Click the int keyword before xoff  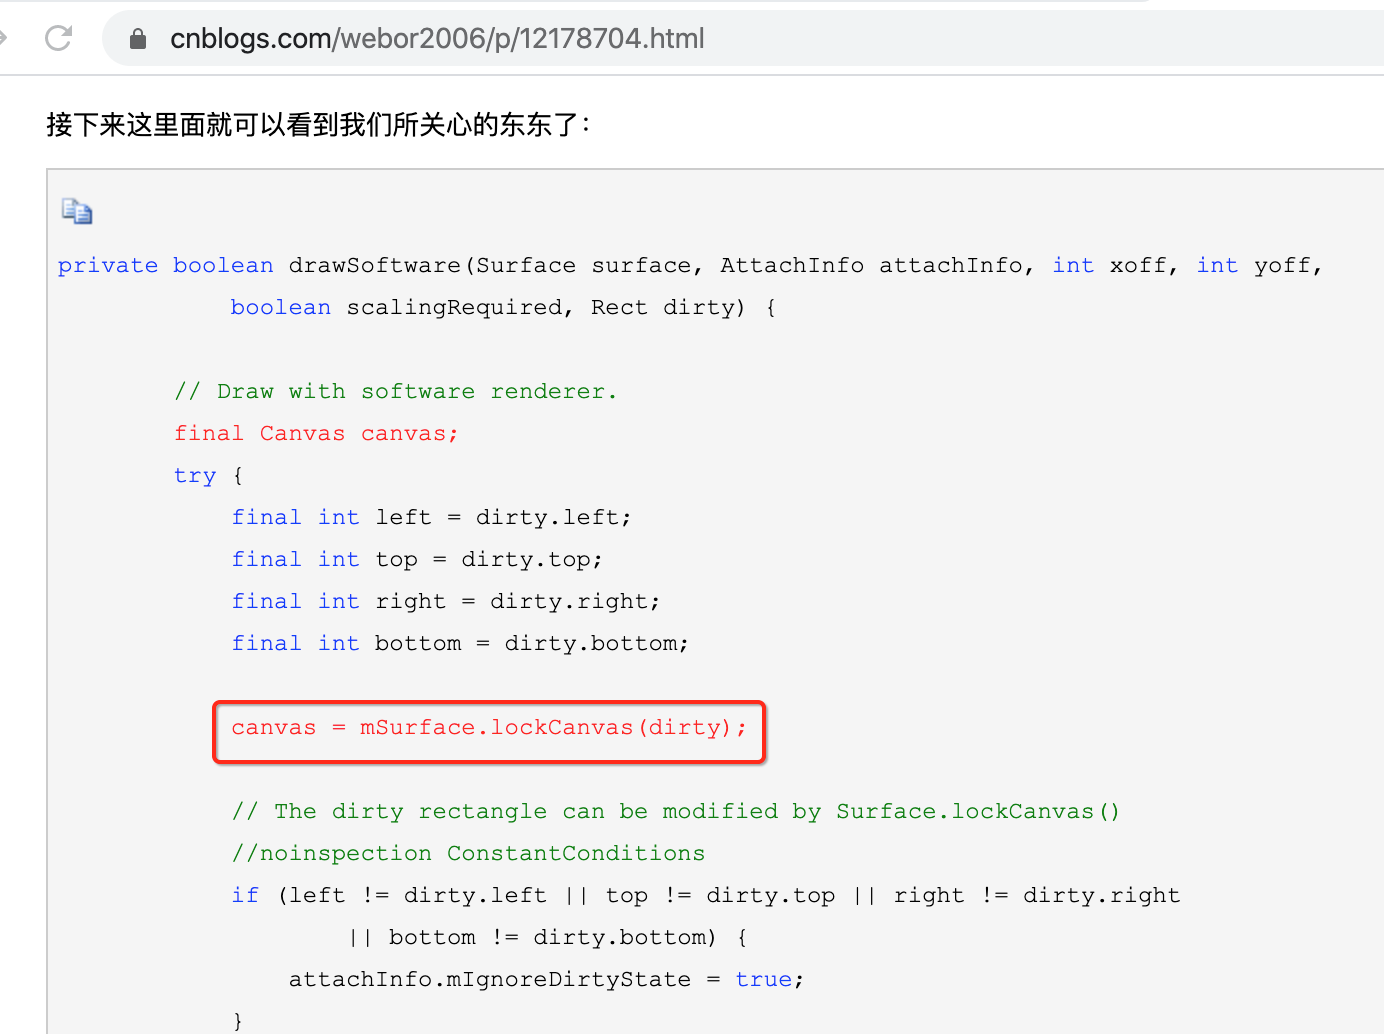(1072, 265)
